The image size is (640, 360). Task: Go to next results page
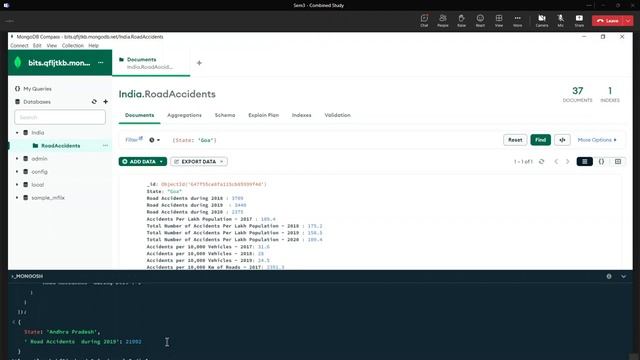(567, 162)
